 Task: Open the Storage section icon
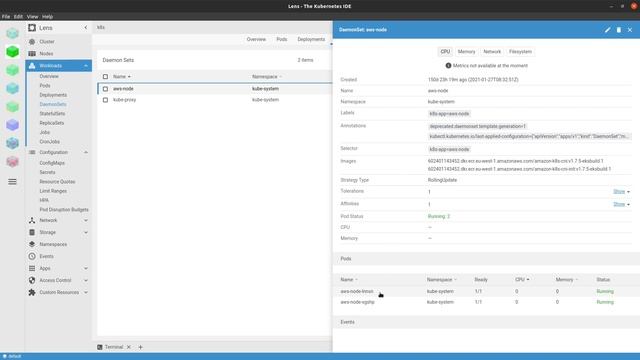pos(32,232)
